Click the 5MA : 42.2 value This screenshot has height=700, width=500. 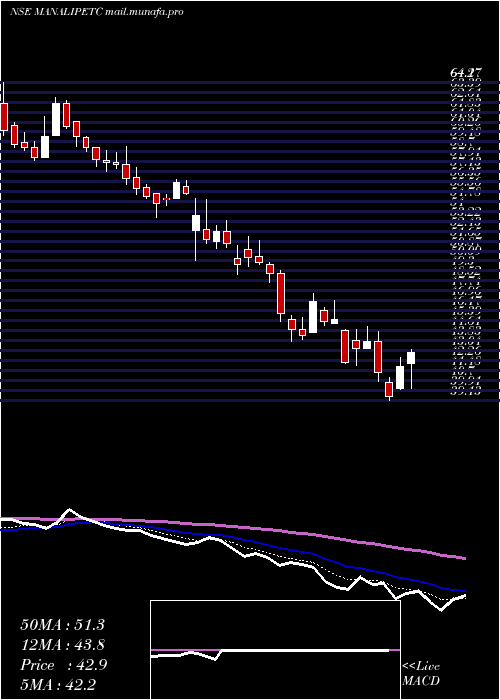click(x=58, y=684)
